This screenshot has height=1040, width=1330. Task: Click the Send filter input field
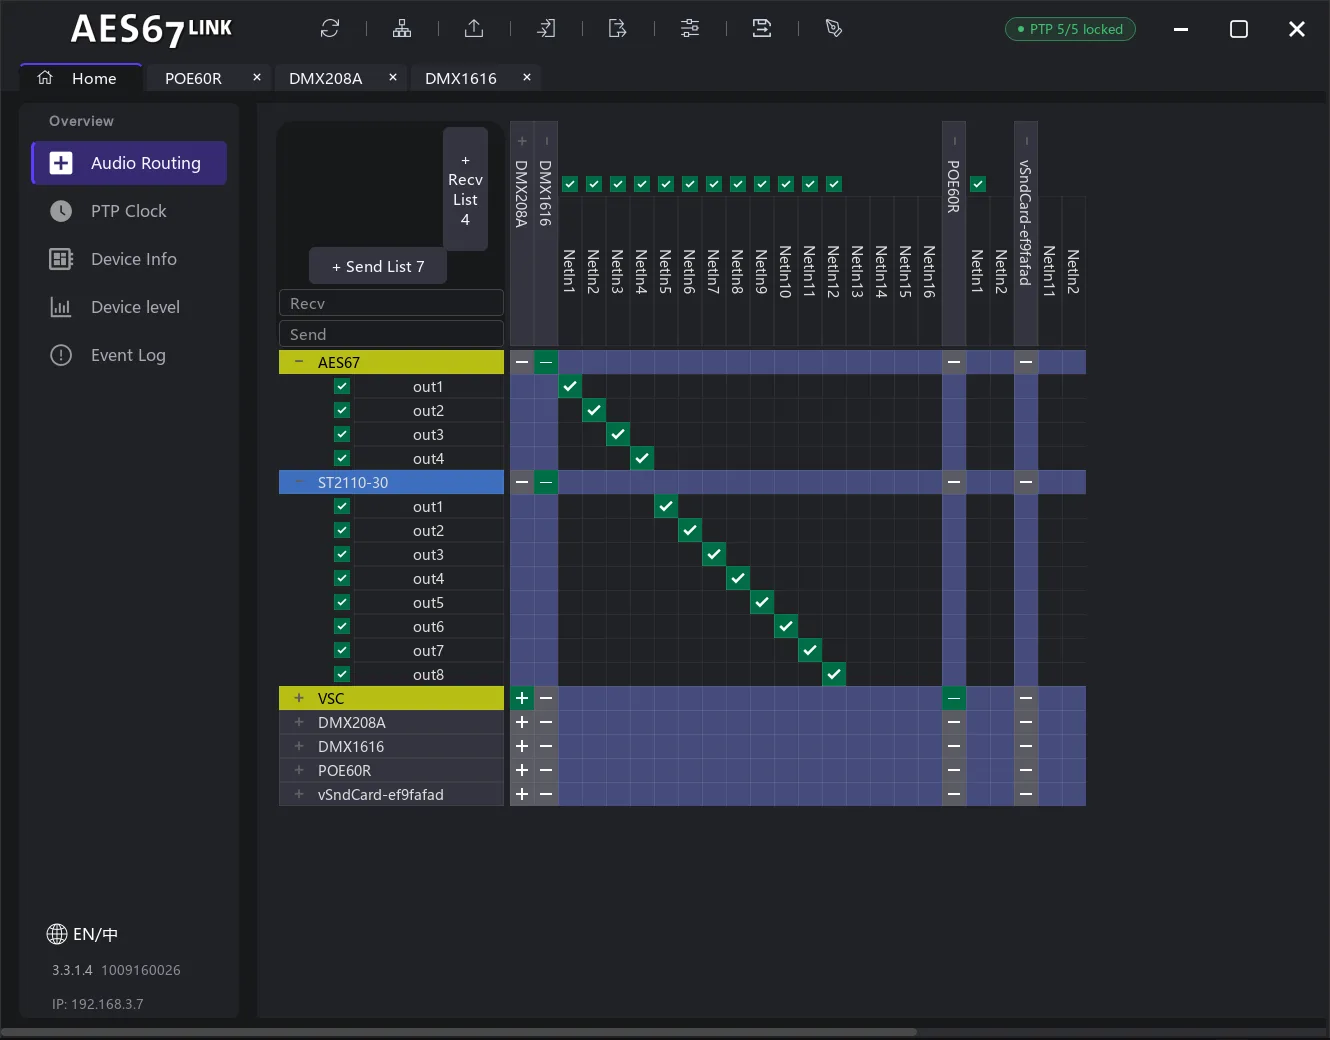(391, 334)
